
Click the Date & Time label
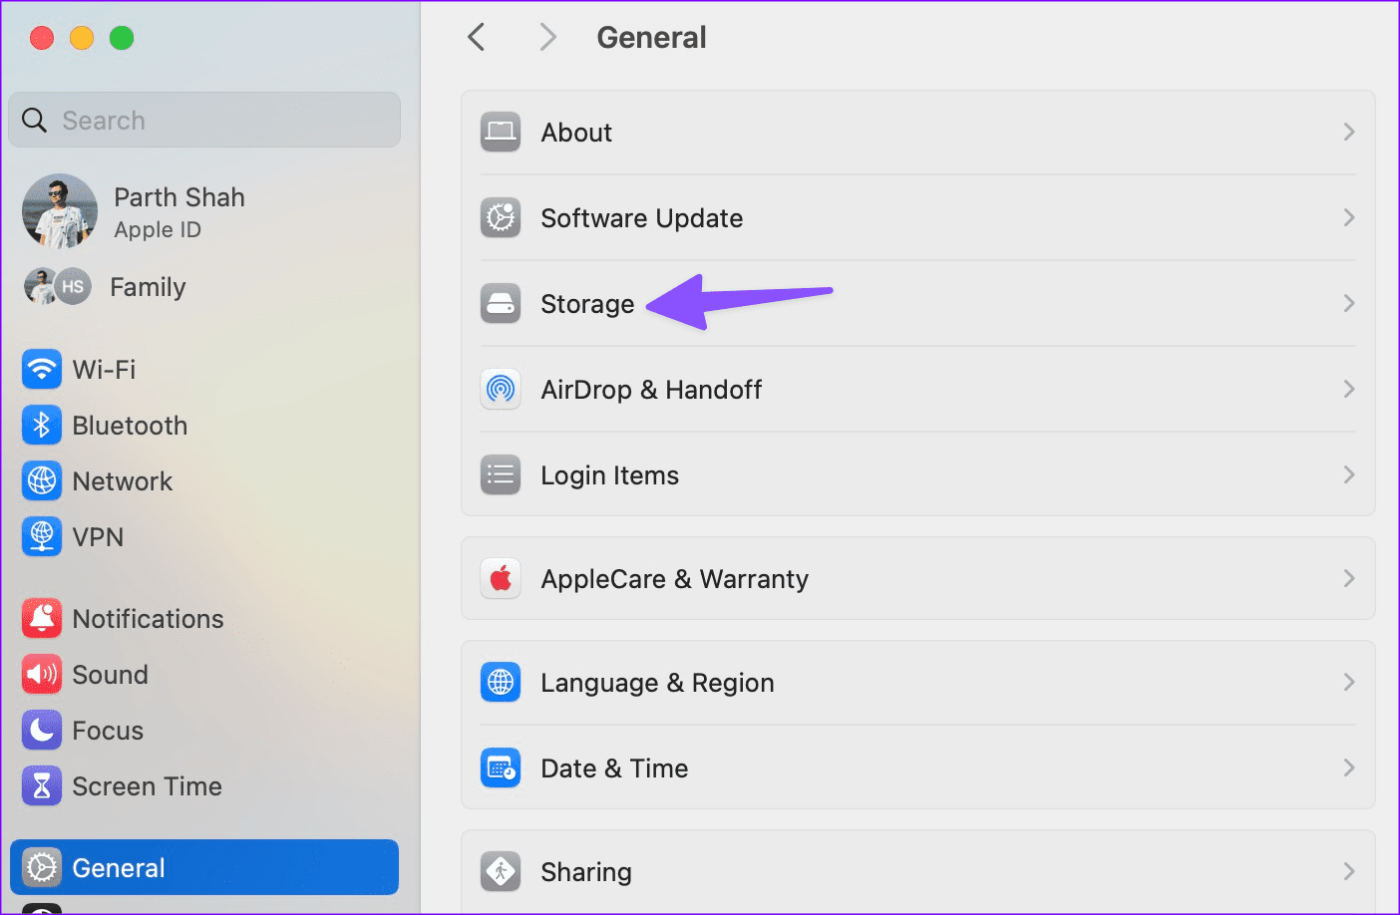(x=615, y=768)
